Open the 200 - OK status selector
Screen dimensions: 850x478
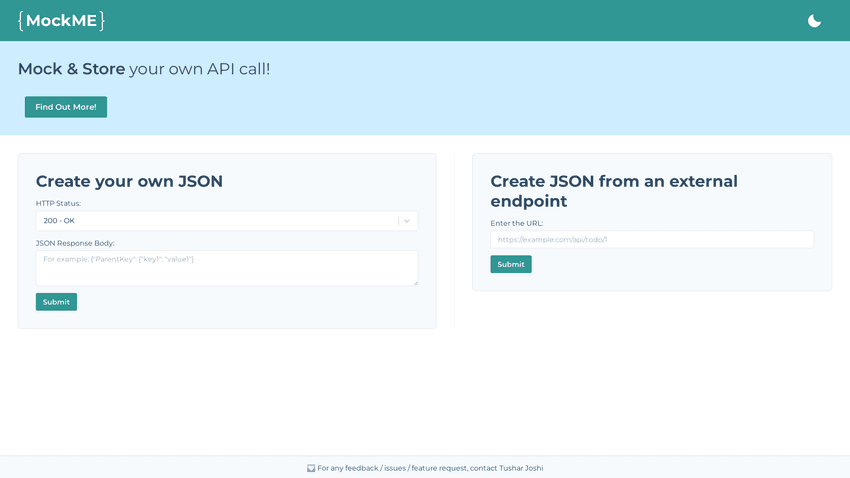(x=215, y=221)
